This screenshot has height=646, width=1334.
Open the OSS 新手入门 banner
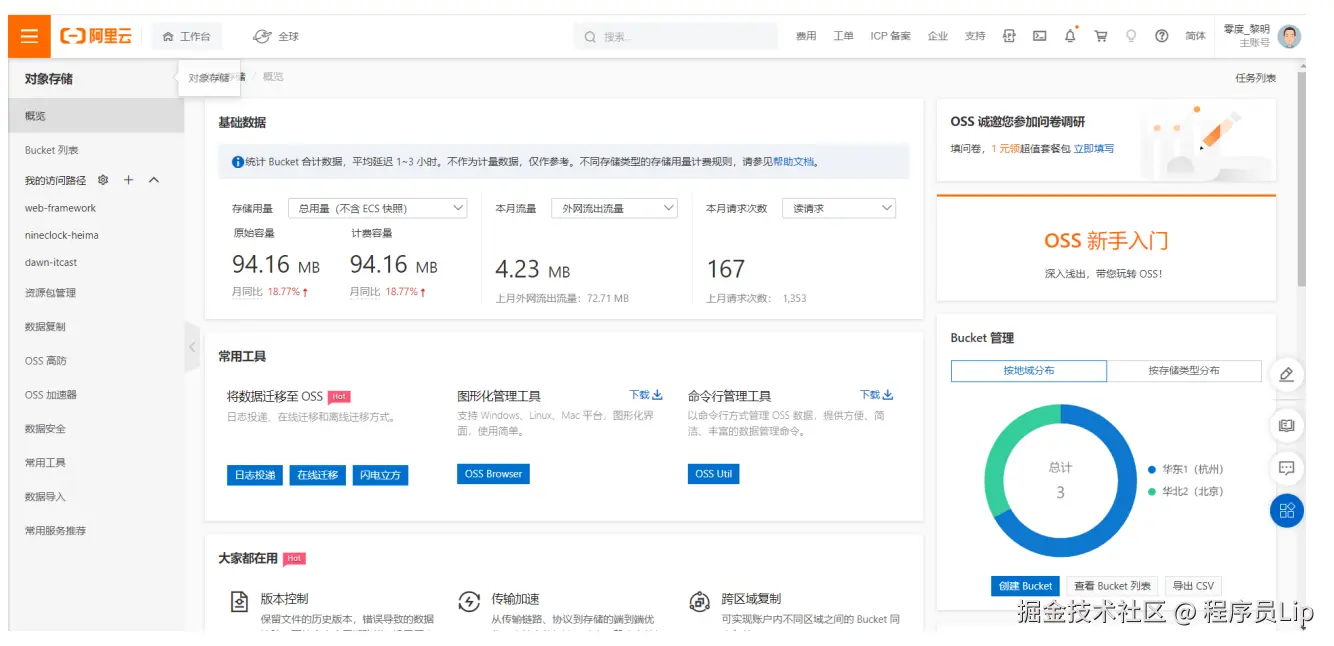(1106, 248)
